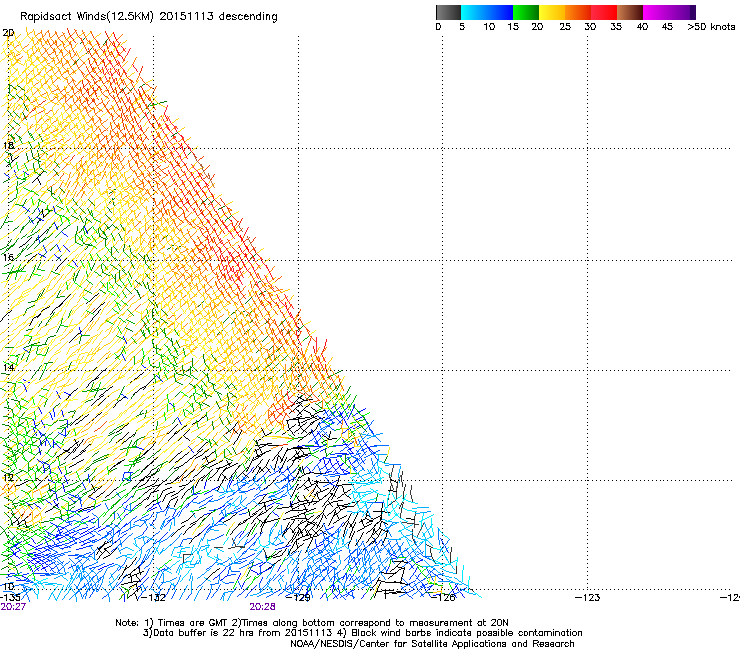The width and height of the screenshot is (740, 650).
Task: Click the cyan-blue 5-15 knots legend segment
Action: point(487,12)
